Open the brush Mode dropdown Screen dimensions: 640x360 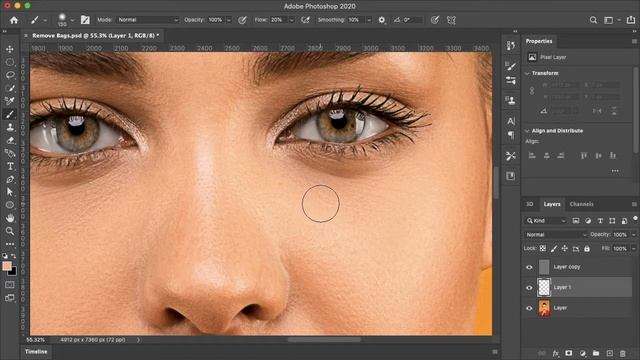click(148, 20)
